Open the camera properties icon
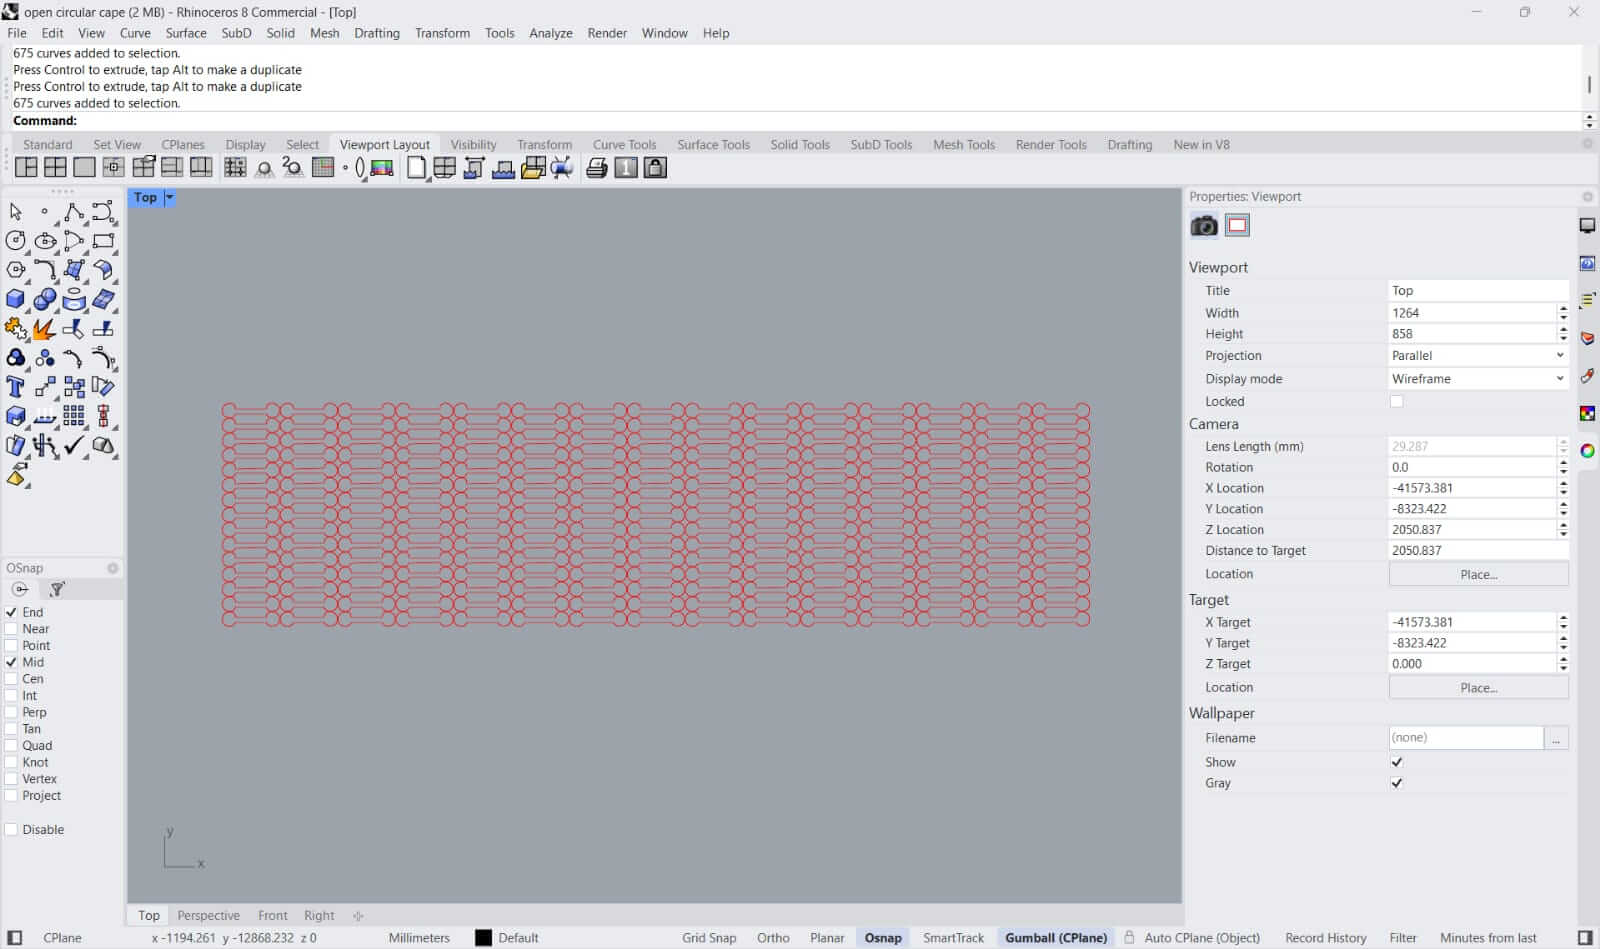The height and width of the screenshot is (949, 1600). (1204, 226)
